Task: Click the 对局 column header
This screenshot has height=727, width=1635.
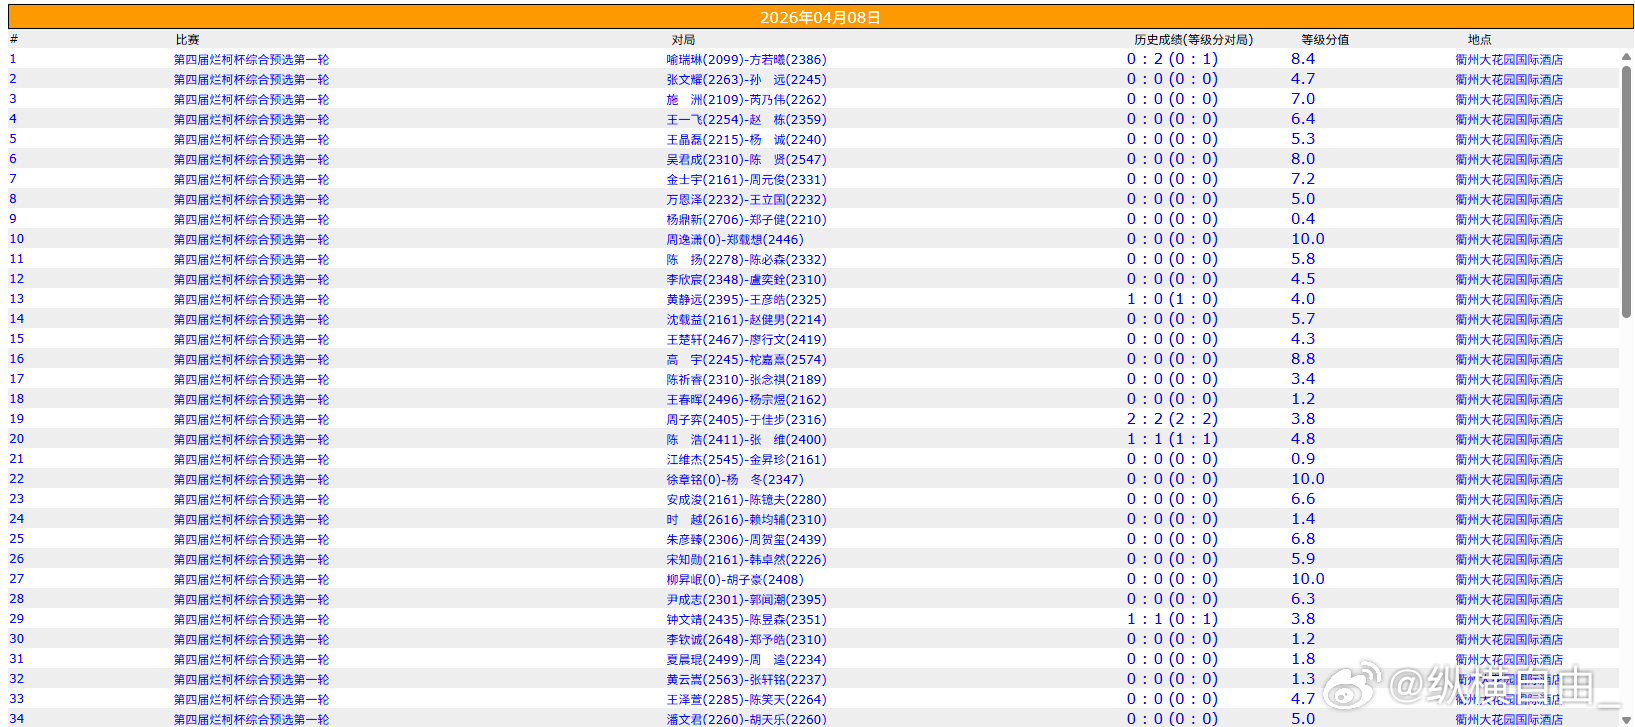Action: pyautogui.click(x=683, y=40)
